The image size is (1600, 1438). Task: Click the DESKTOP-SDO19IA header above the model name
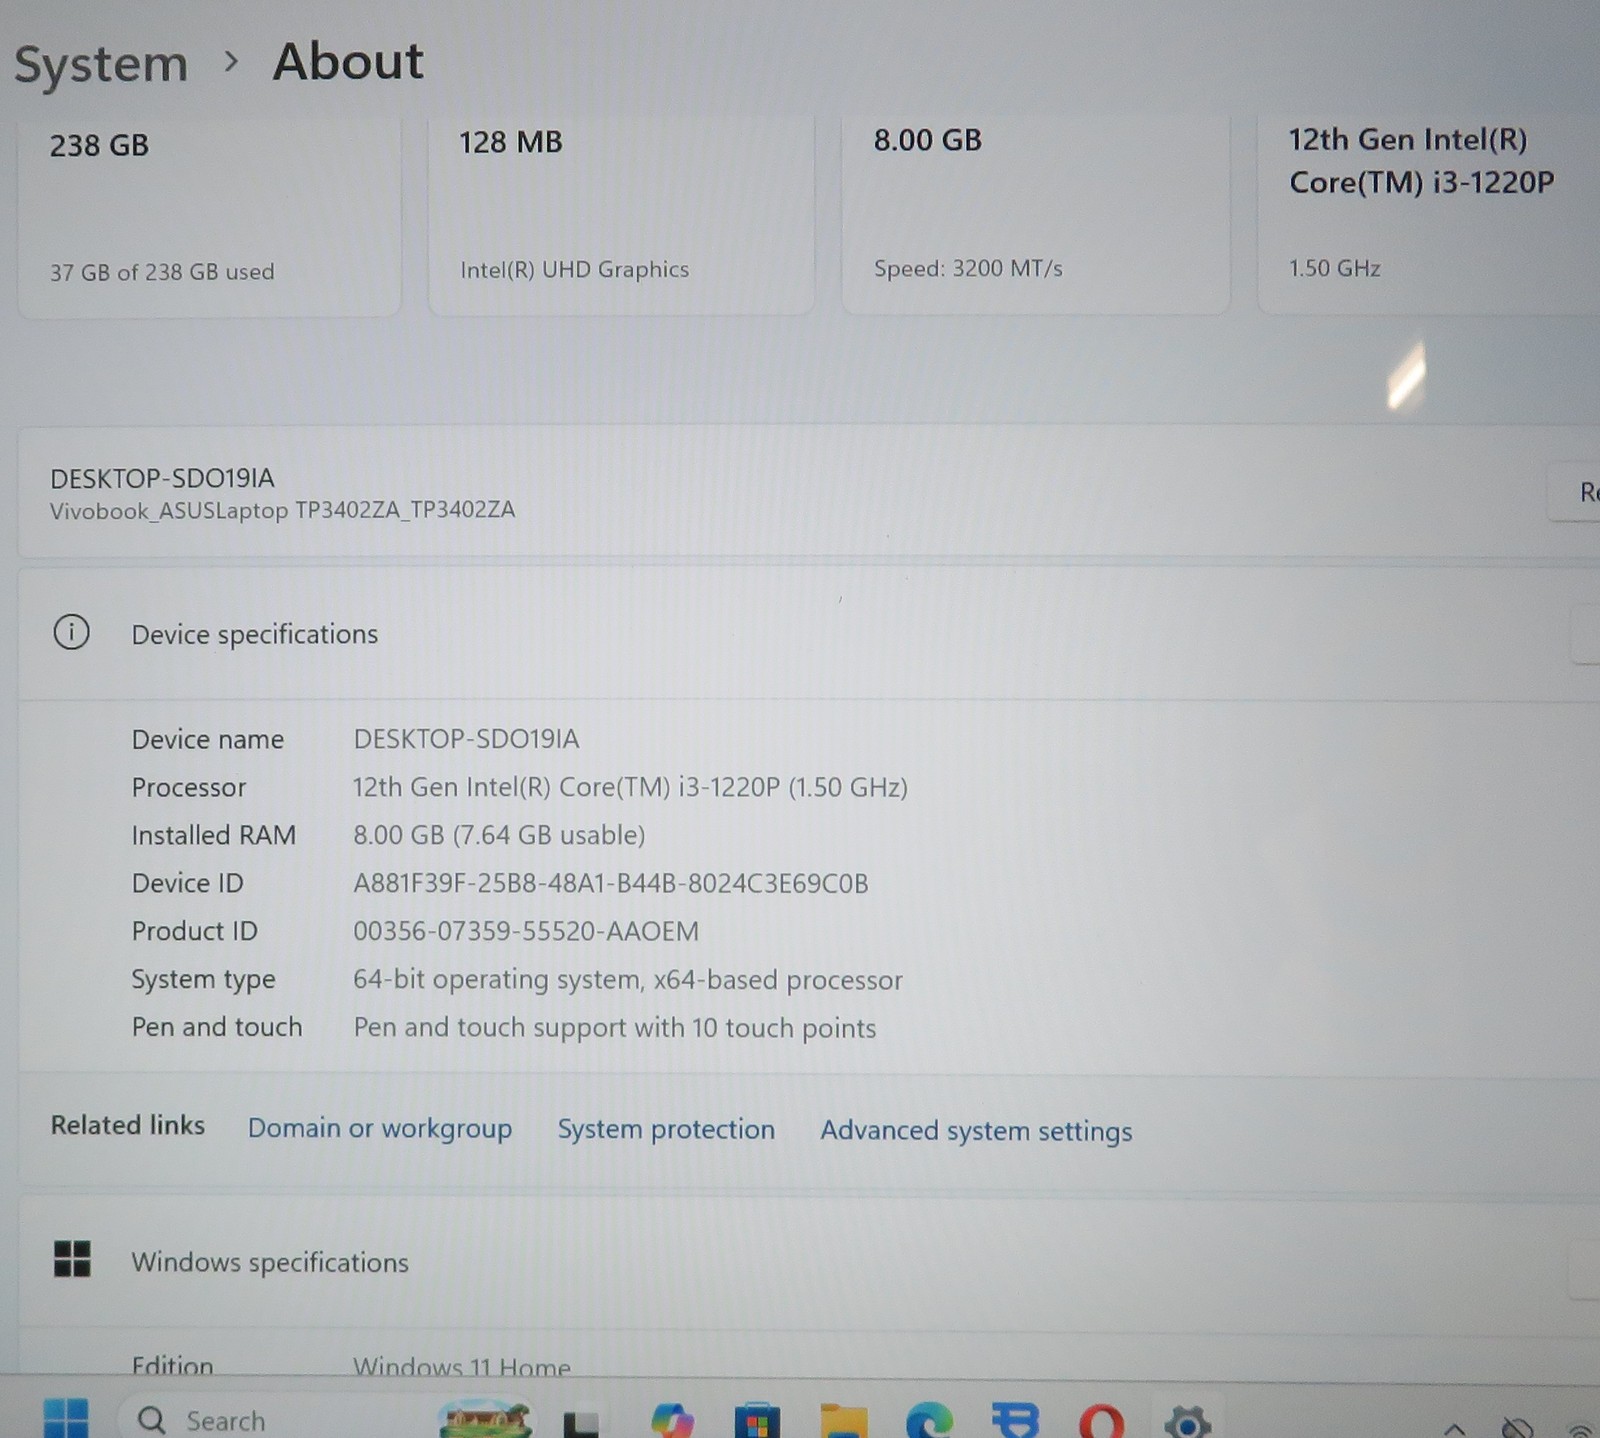162,478
